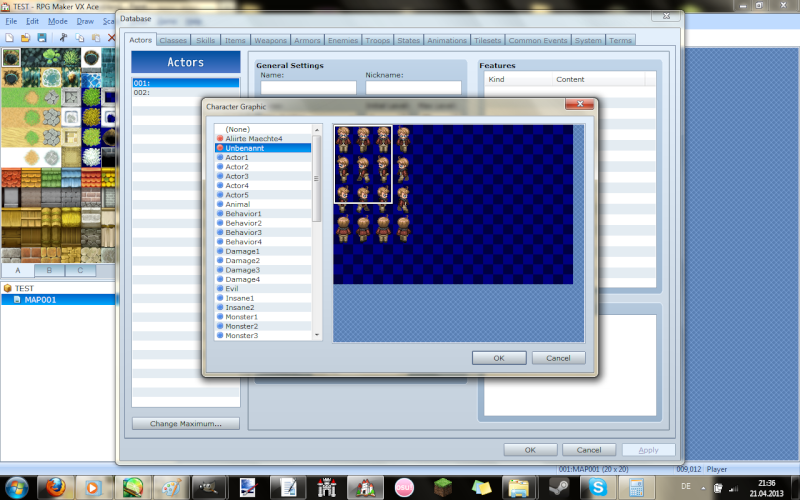Select Evil in the graphic list
The height and width of the screenshot is (500, 800).
click(x=263, y=288)
